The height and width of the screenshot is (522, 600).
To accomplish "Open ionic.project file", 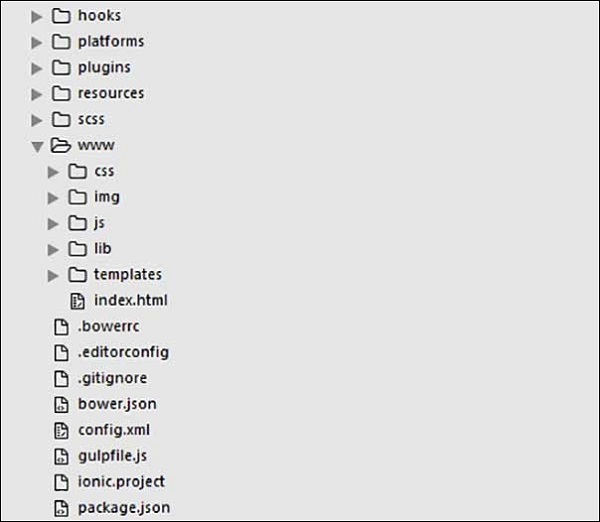I will (122, 482).
